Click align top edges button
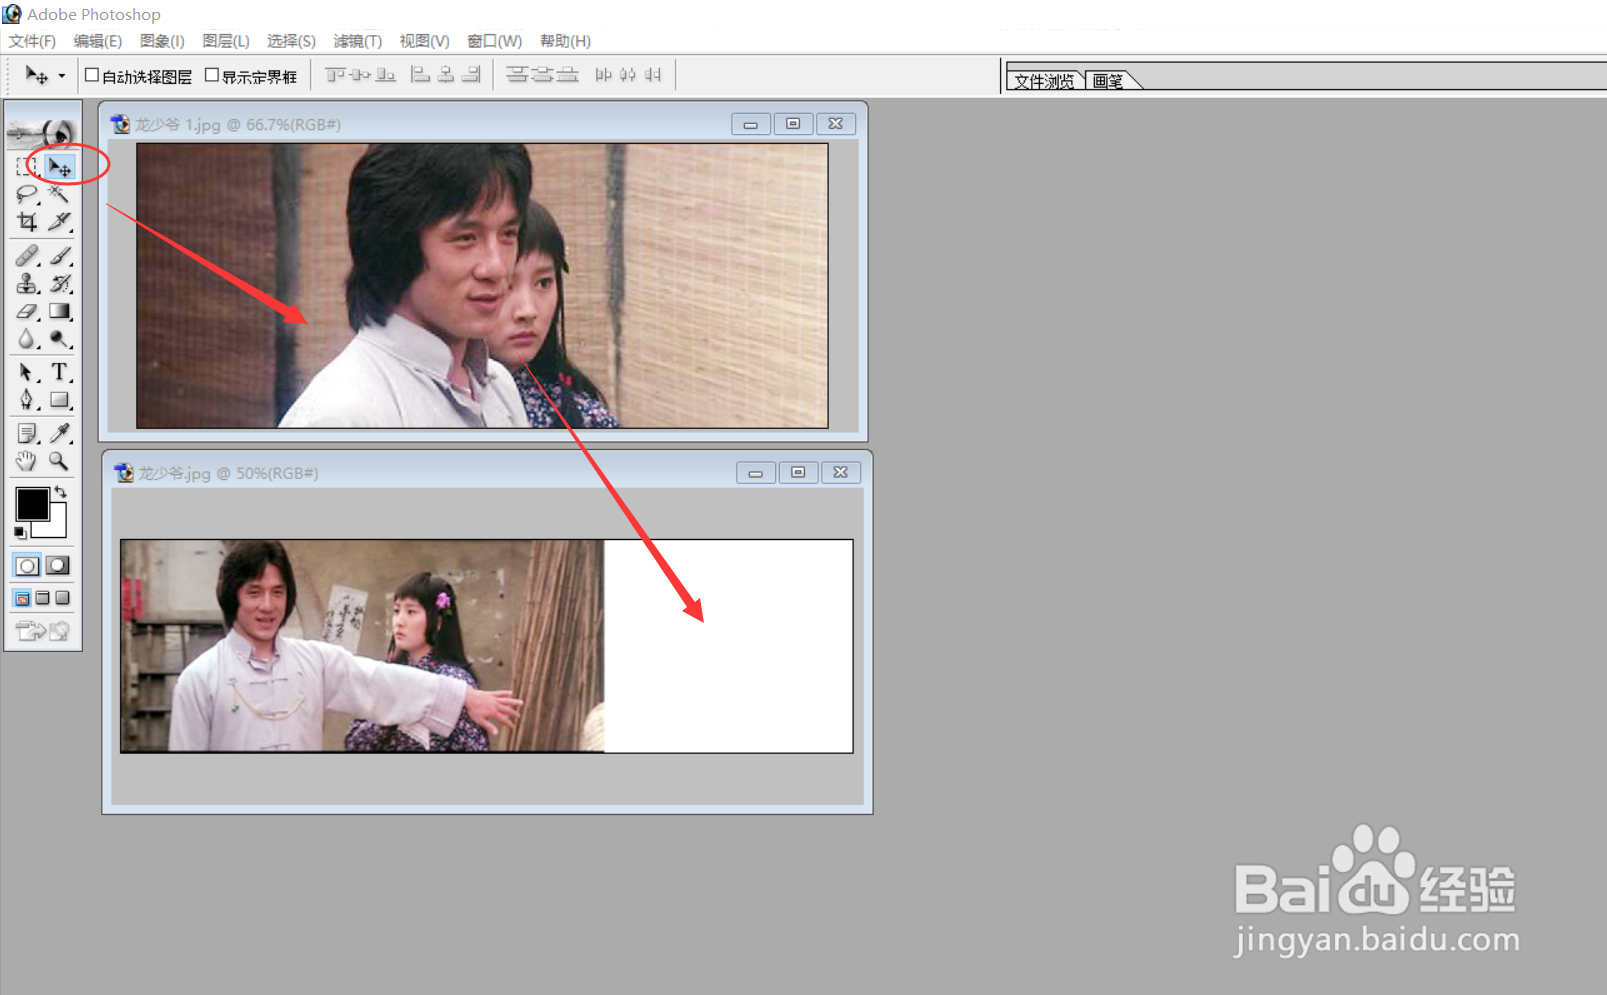 tap(335, 75)
